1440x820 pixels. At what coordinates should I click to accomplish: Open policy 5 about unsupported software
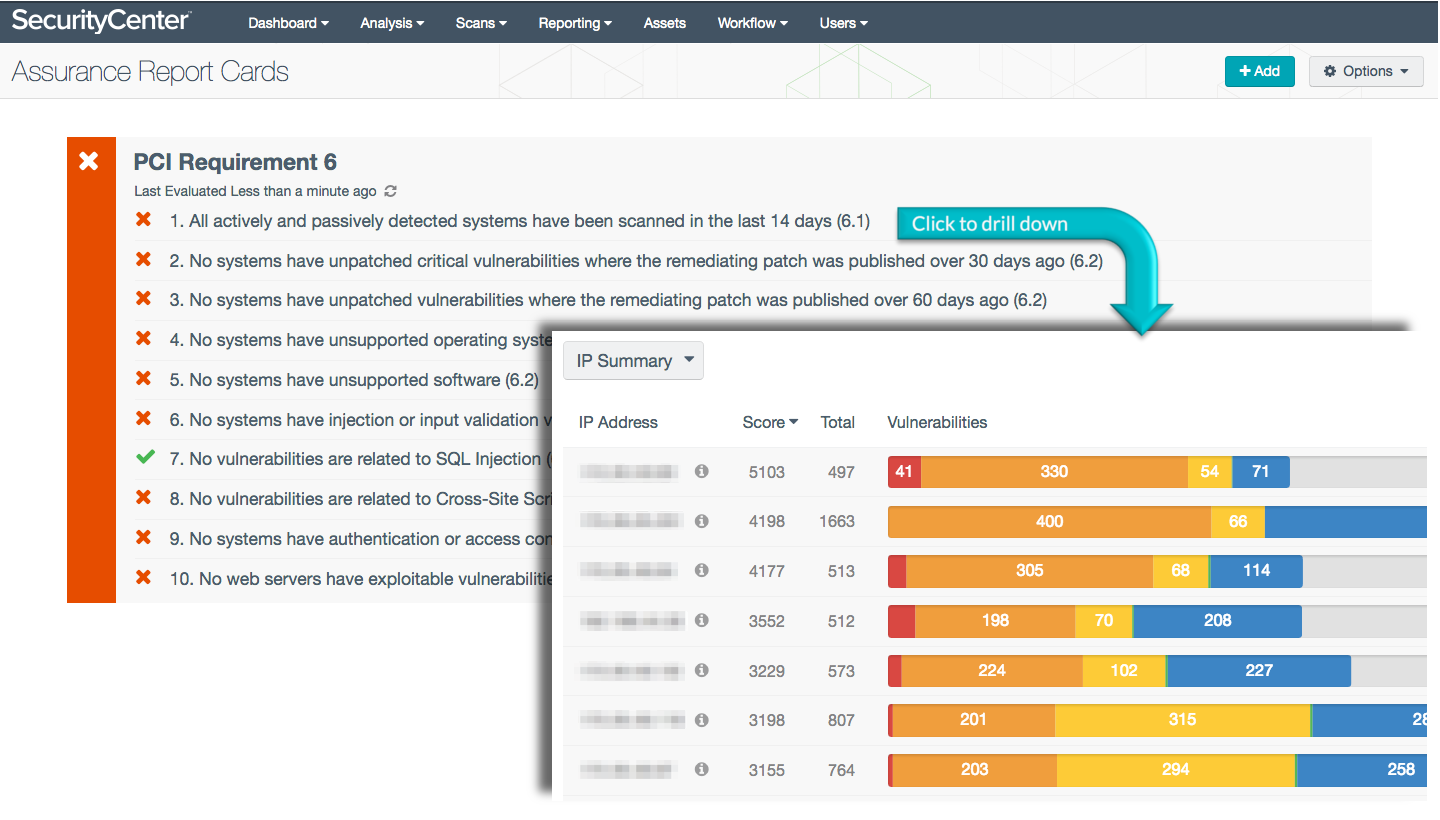[354, 380]
